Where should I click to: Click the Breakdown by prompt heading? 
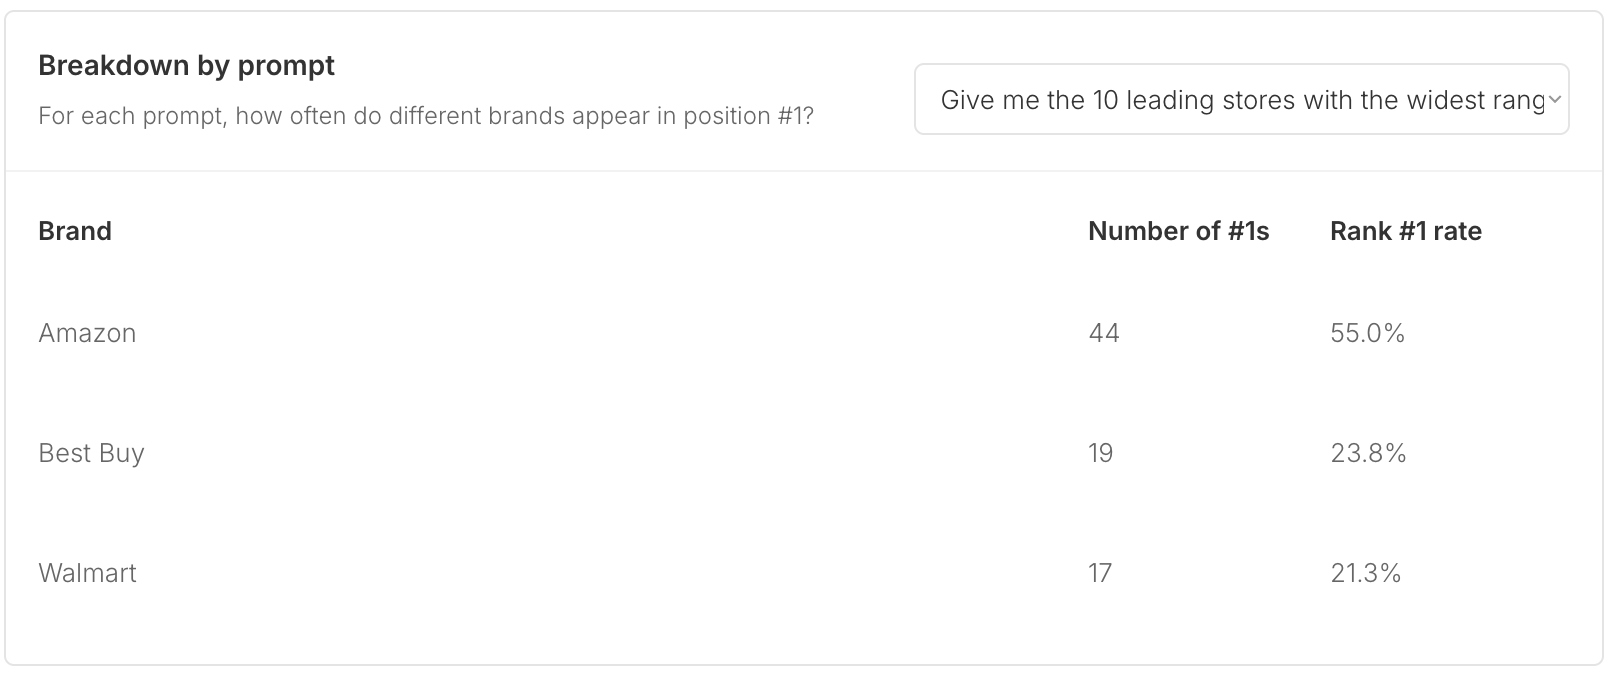[186, 66]
